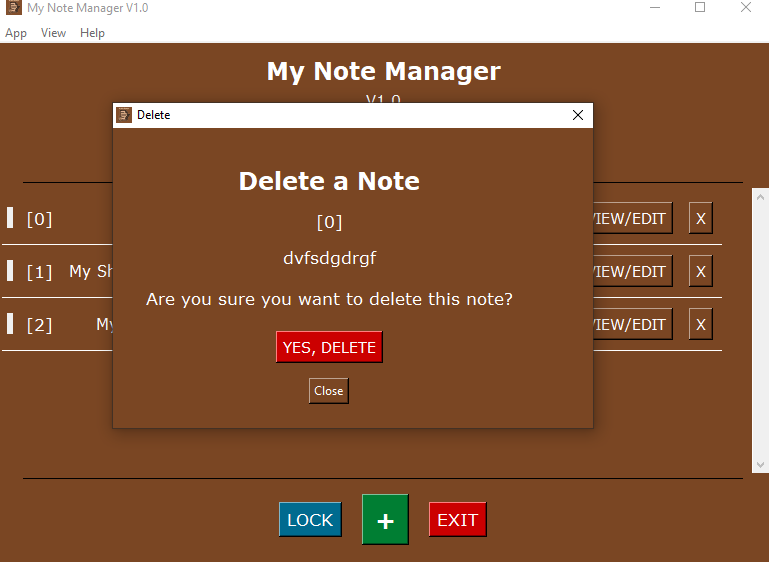
Task: Close the Delete dialog with title-bar X
Action: (x=578, y=115)
